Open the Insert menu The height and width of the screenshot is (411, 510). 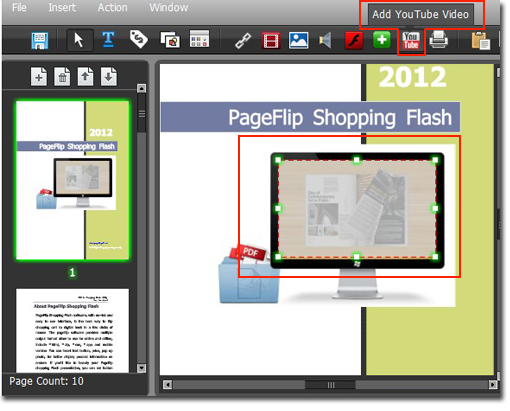coord(62,7)
